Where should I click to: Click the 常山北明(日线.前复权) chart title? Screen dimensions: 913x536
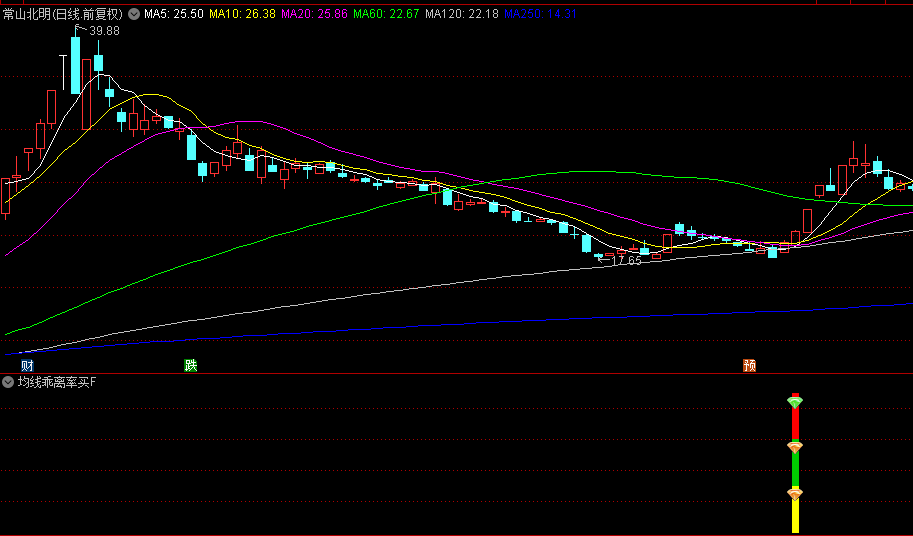(63, 14)
